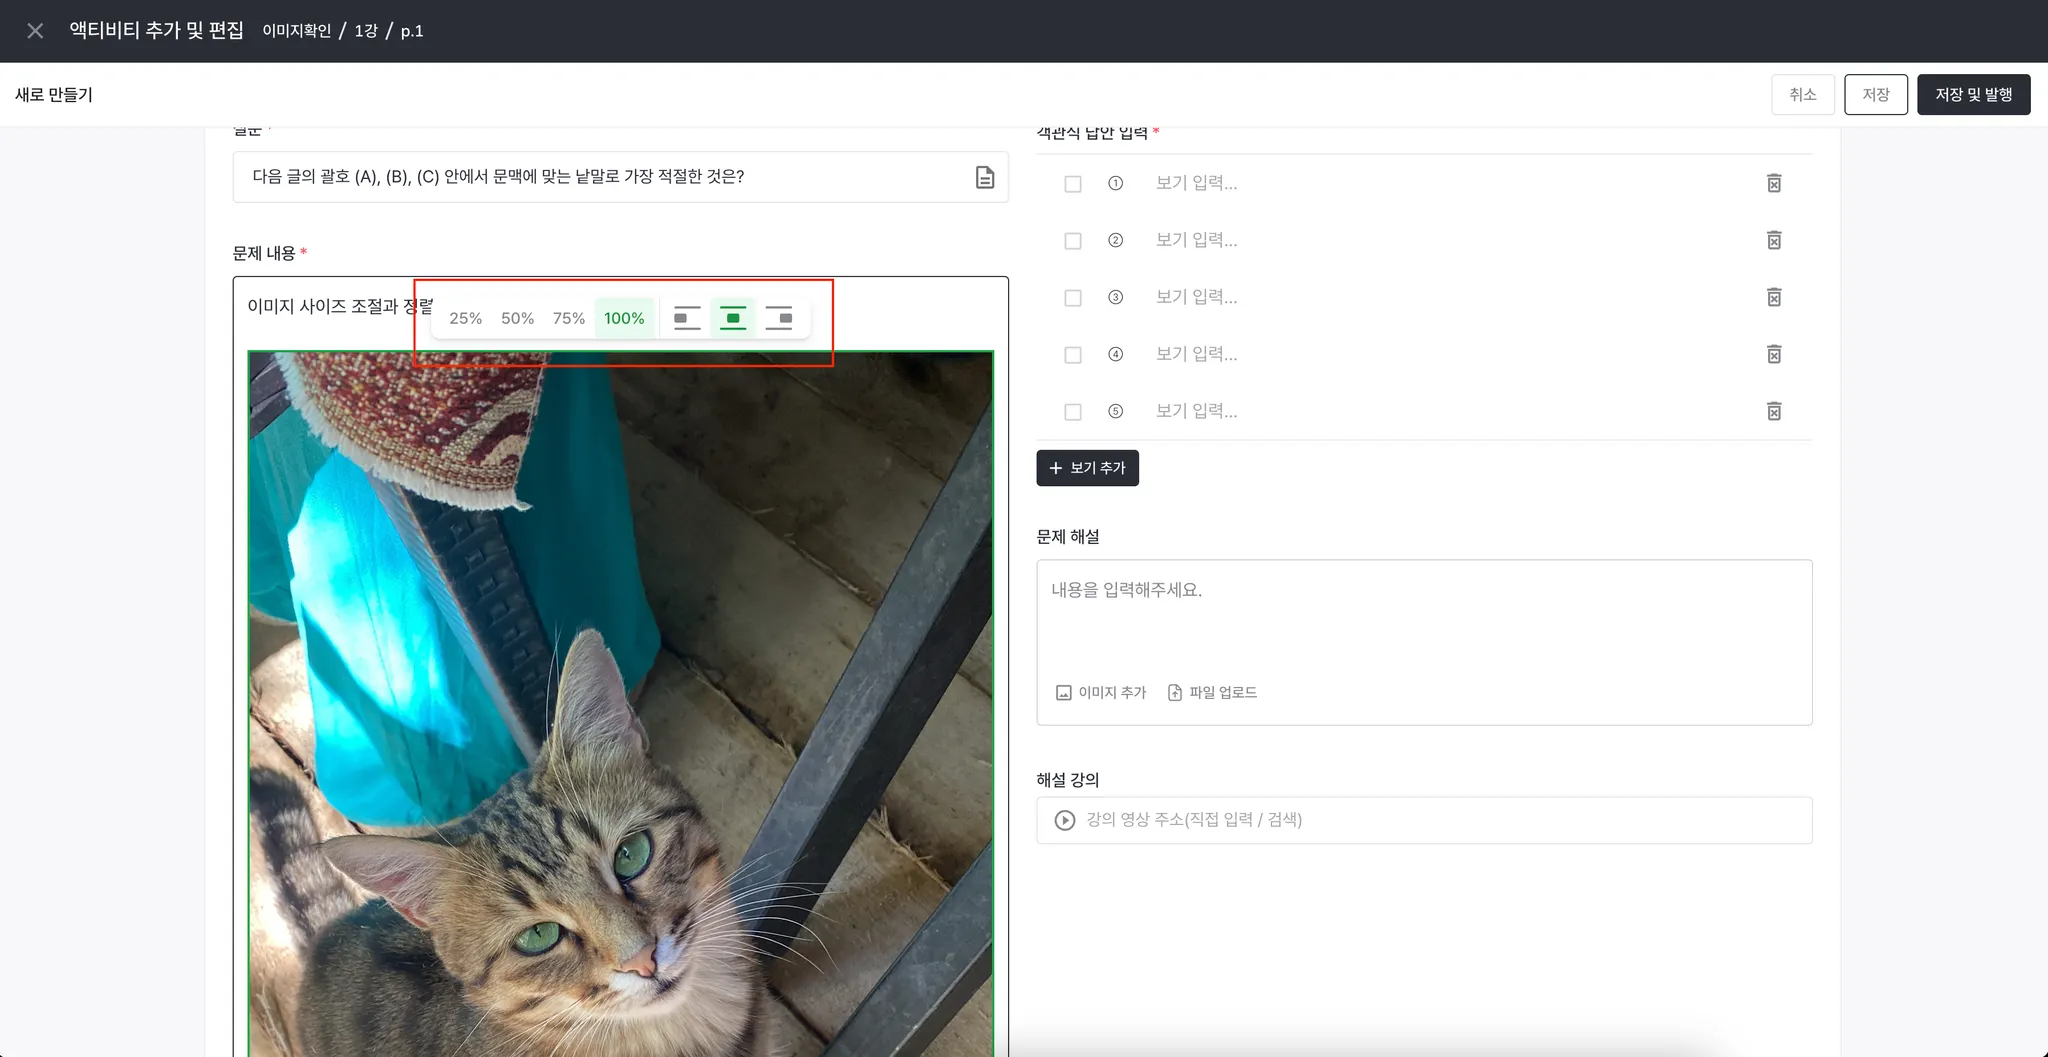Click the play icon in 해설 강의 field

click(1065, 820)
